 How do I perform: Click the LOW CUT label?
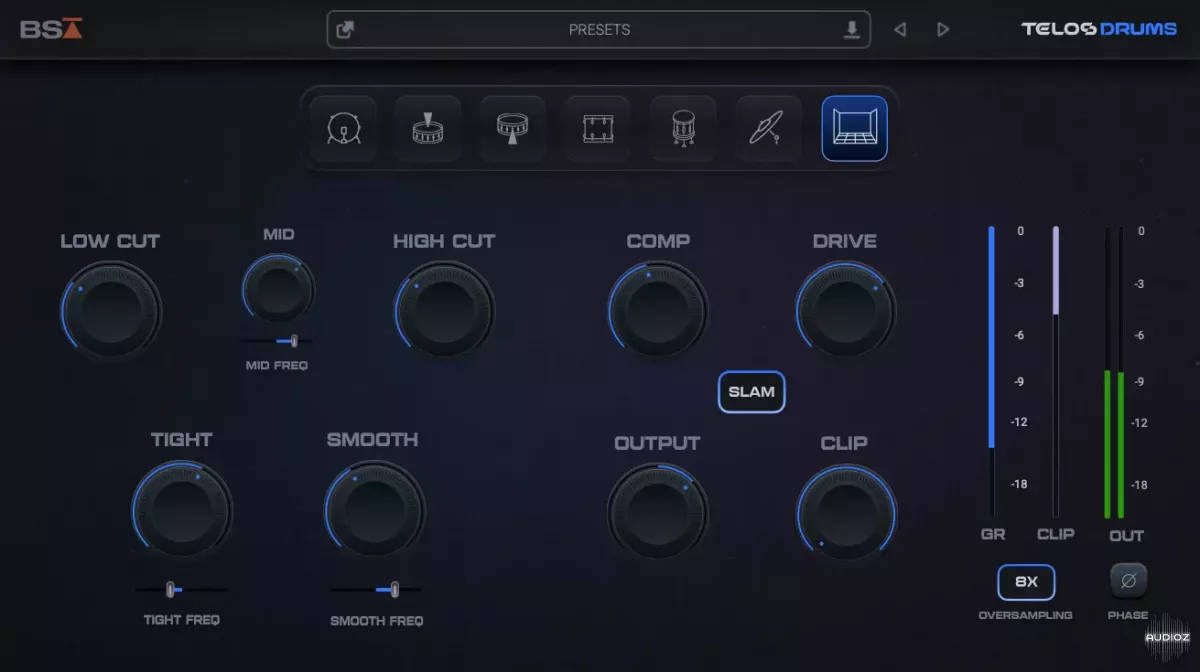(110, 241)
